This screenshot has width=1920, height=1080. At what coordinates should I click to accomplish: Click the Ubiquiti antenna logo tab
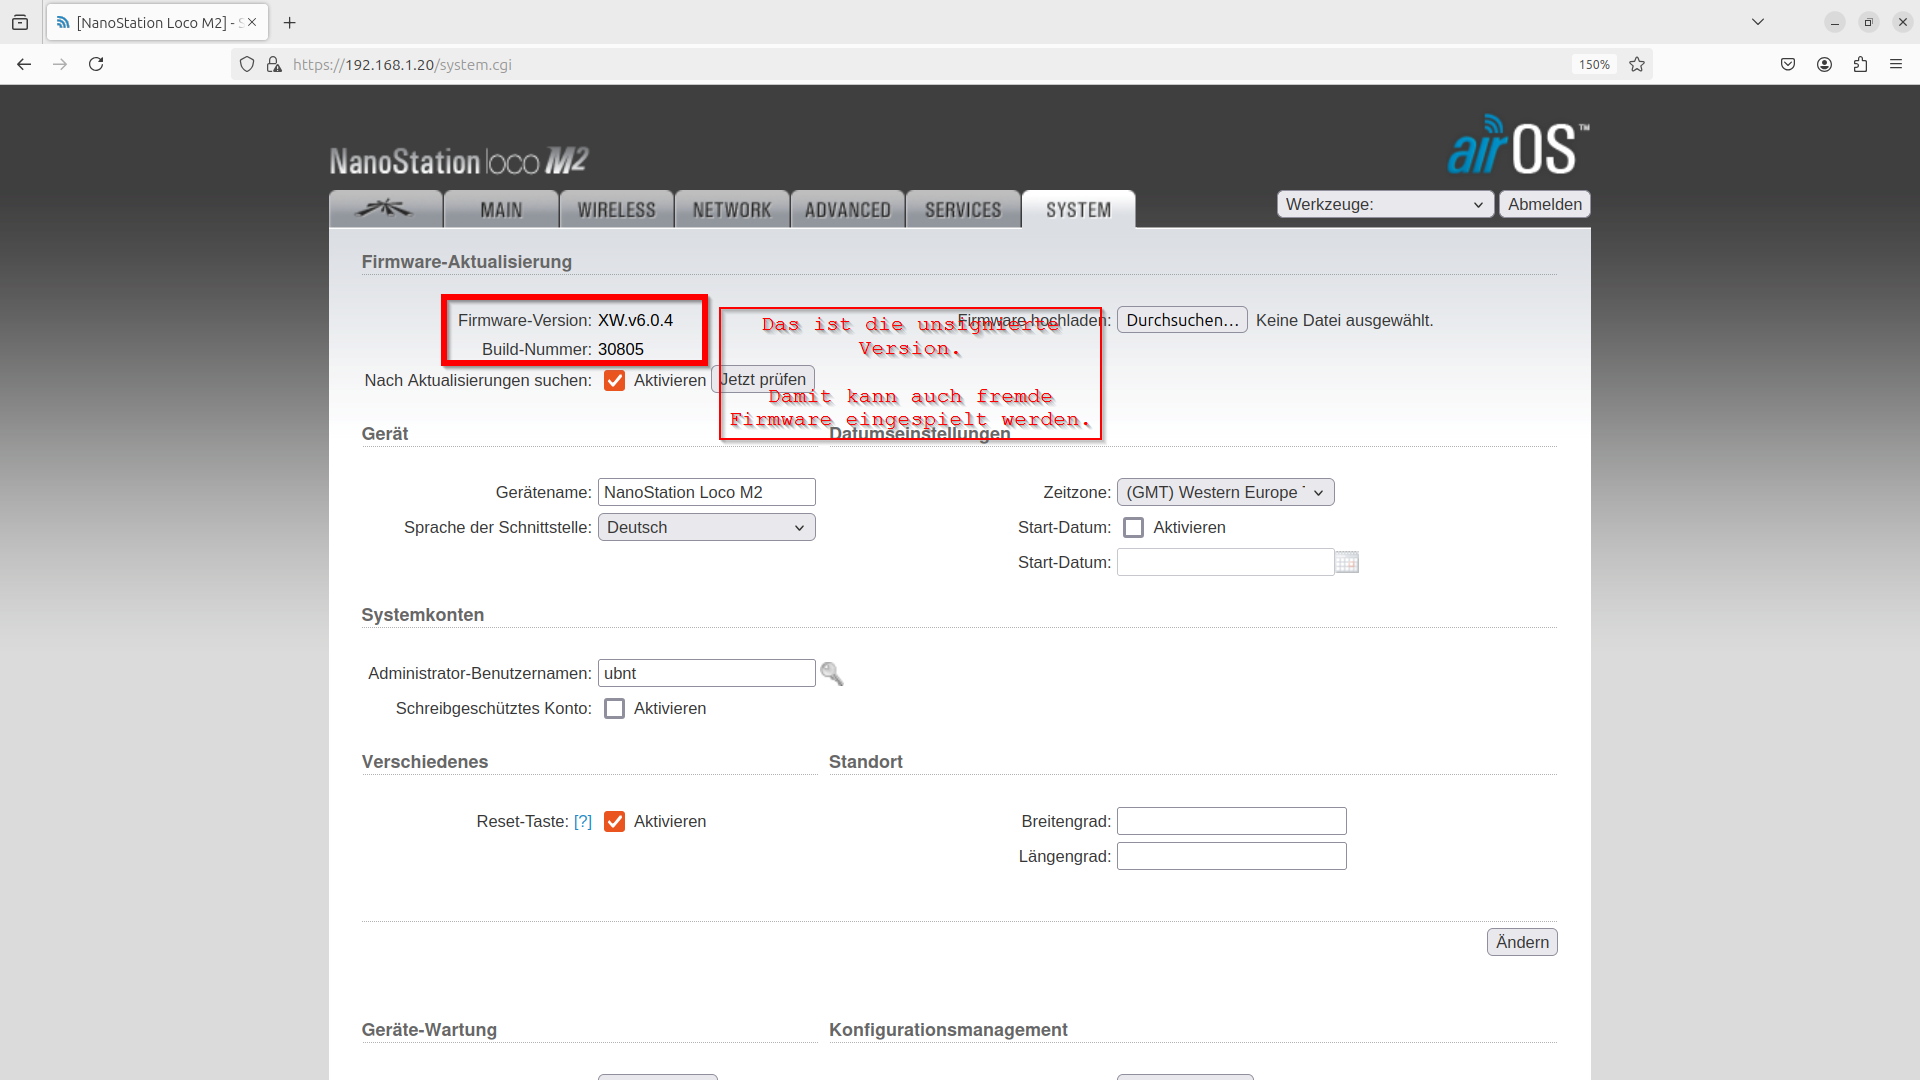(x=386, y=209)
